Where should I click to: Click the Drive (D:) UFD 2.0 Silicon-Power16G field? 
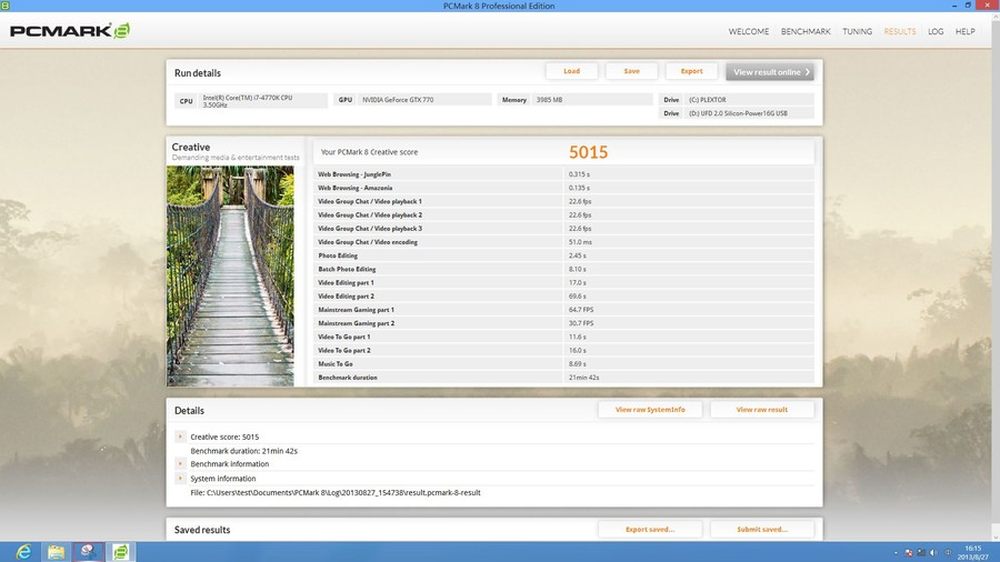coord(736,114)
